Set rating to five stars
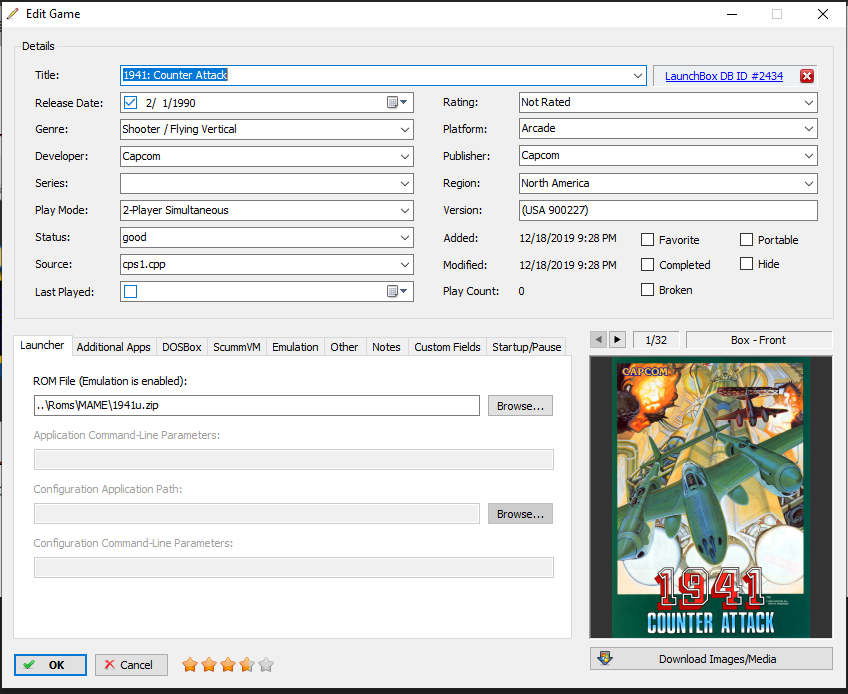Viewport: 848px width, 694px height. pos(266,665)
